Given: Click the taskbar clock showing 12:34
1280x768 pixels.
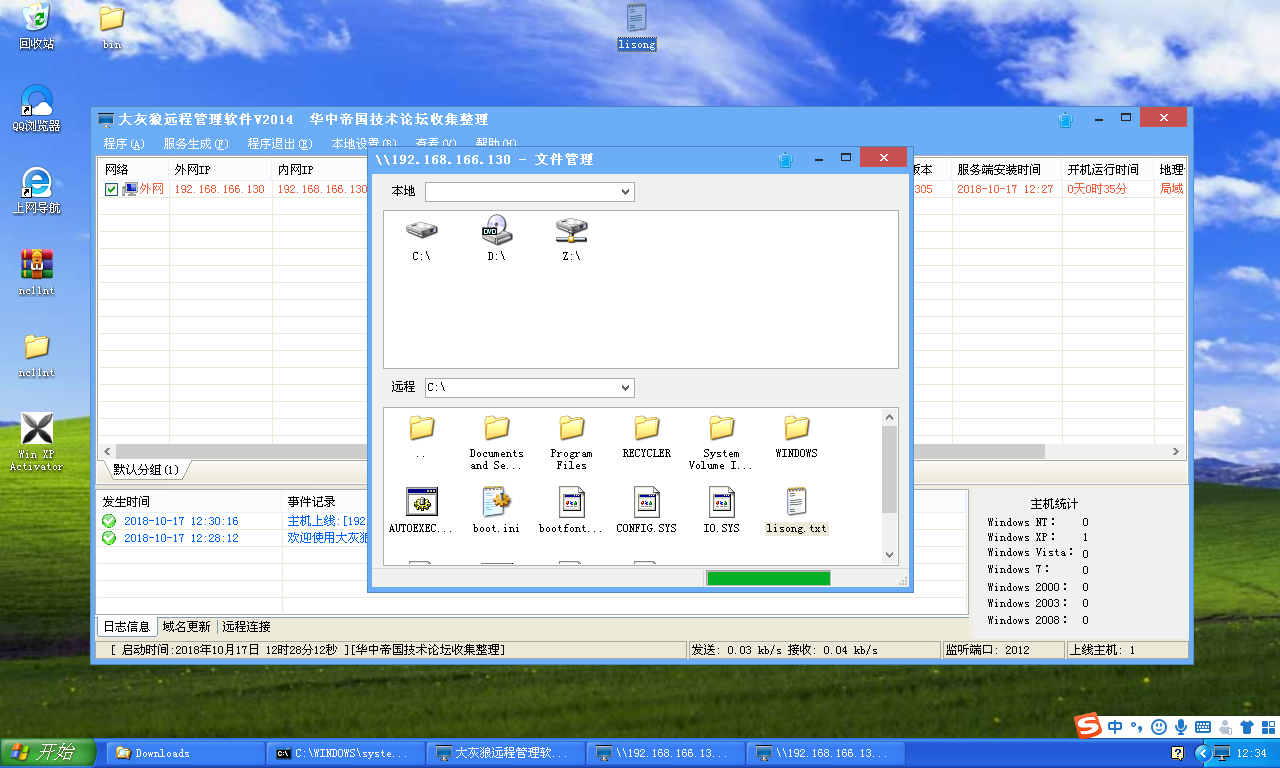Looking at the screenshot, I should pos(1252,753).
